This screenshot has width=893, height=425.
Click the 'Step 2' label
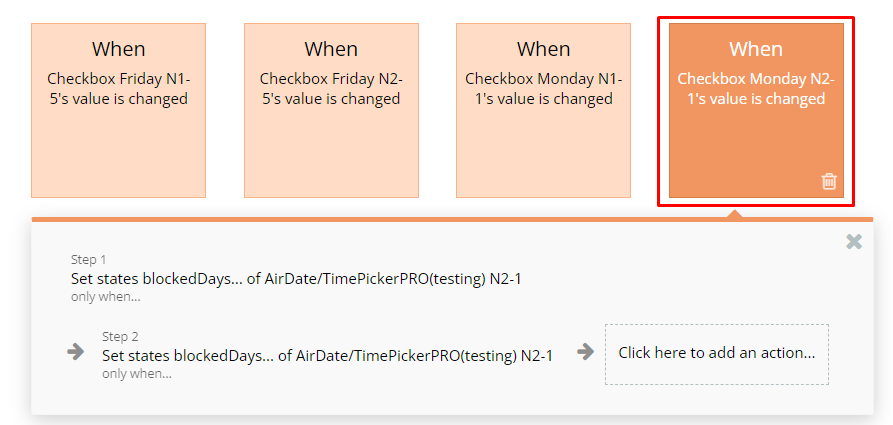click(120, 337)
